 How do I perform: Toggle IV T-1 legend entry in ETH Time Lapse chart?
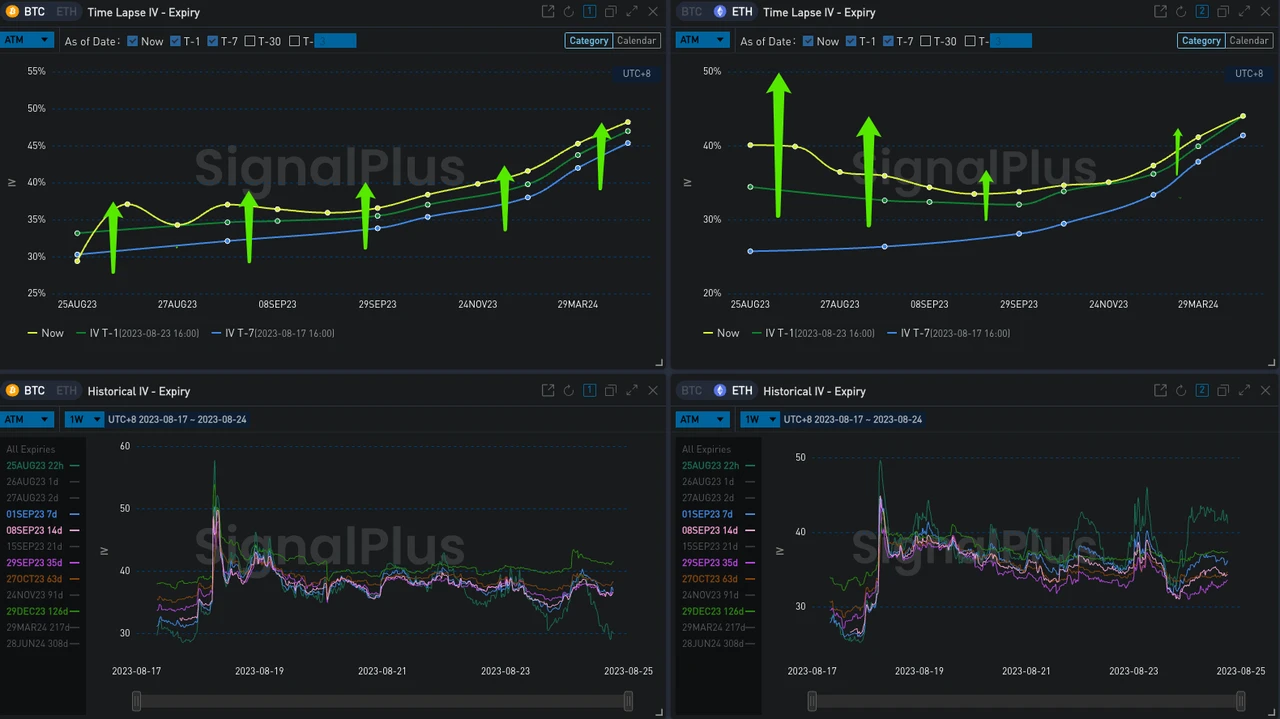(813, 333)
